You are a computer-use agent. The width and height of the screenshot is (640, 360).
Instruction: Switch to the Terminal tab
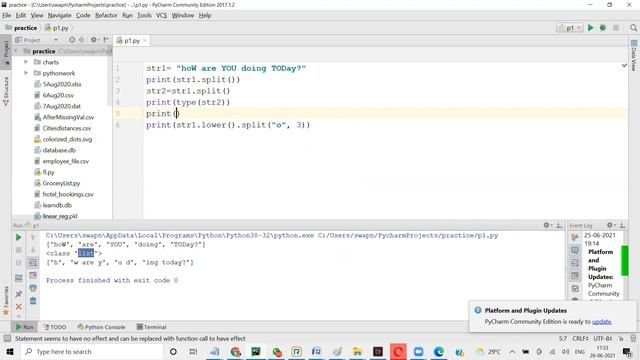(151, 327)
